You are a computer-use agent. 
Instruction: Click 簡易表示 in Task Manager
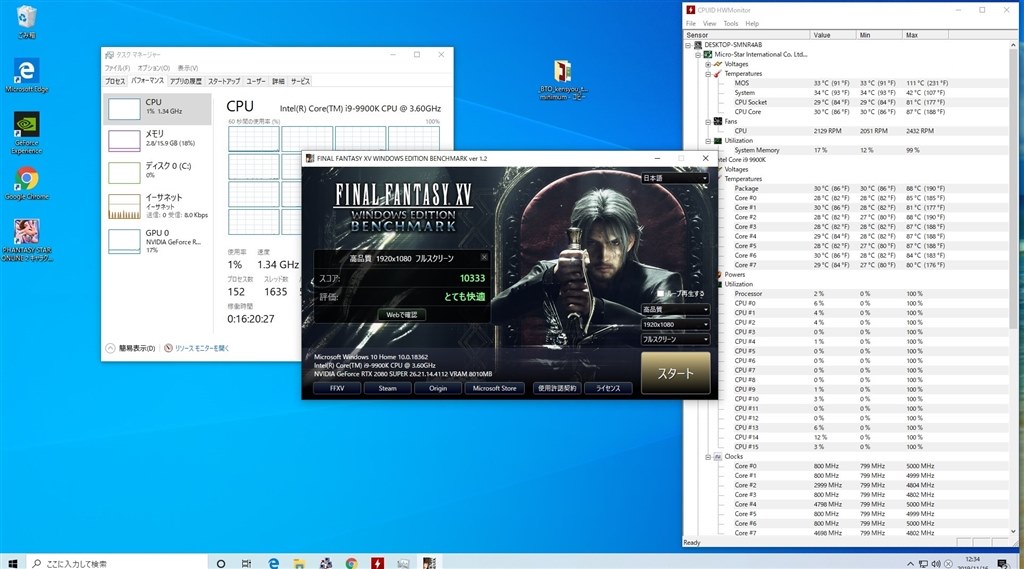[131, 348]
